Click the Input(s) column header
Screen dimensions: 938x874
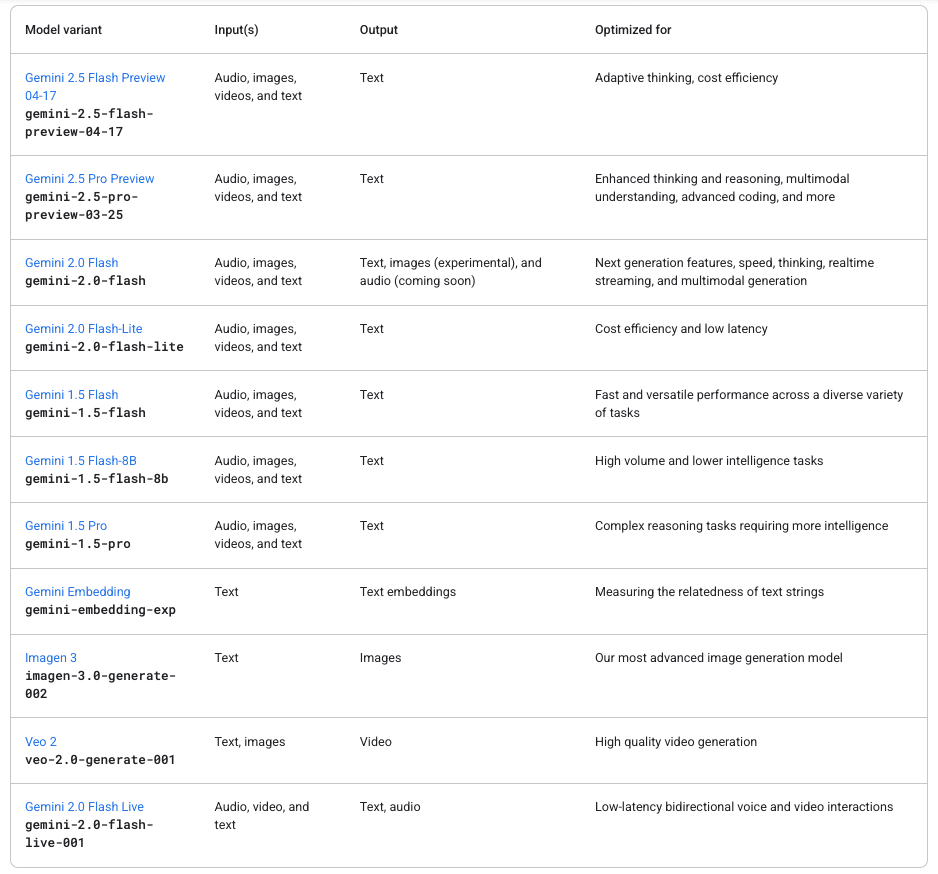(x=236, y=30)
